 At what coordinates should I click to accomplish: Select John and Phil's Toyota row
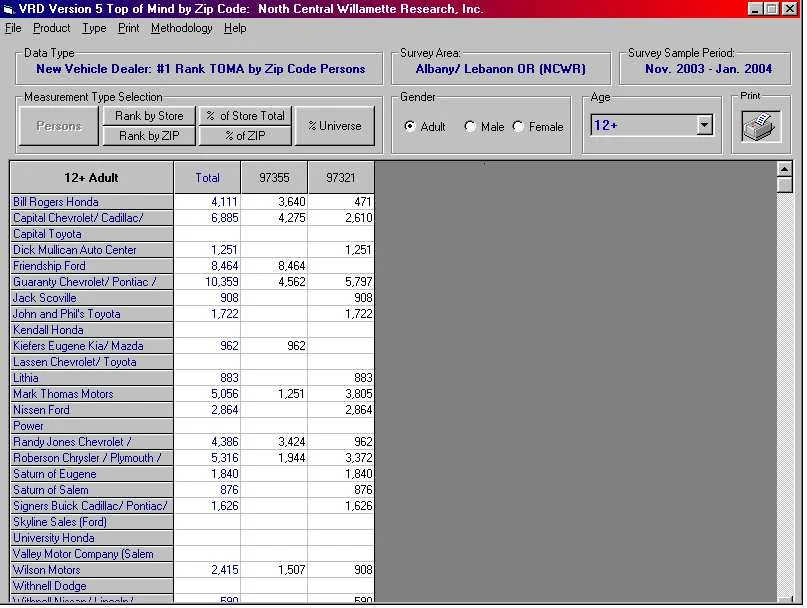coord(92,314)
